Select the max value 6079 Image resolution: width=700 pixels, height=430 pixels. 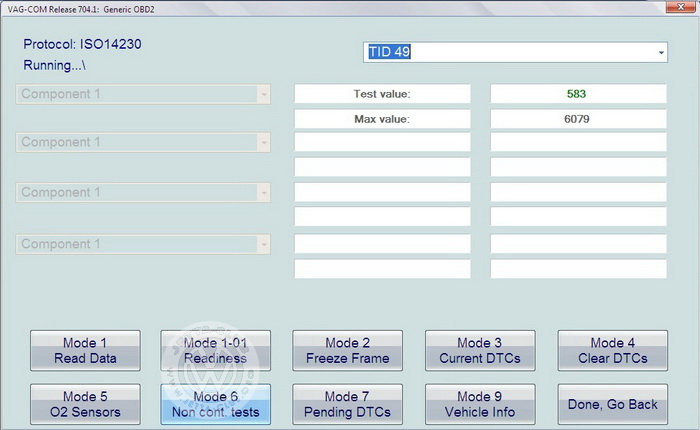[579, 119]
